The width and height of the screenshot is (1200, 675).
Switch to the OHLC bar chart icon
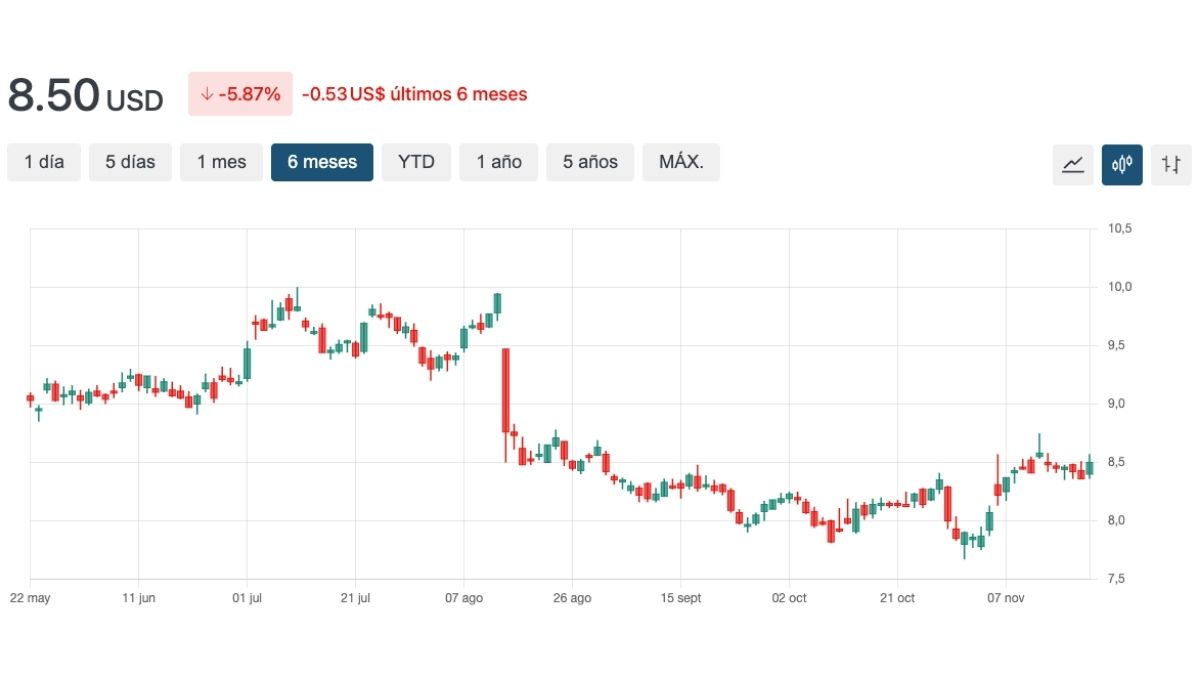click(x=1171, y=164)
